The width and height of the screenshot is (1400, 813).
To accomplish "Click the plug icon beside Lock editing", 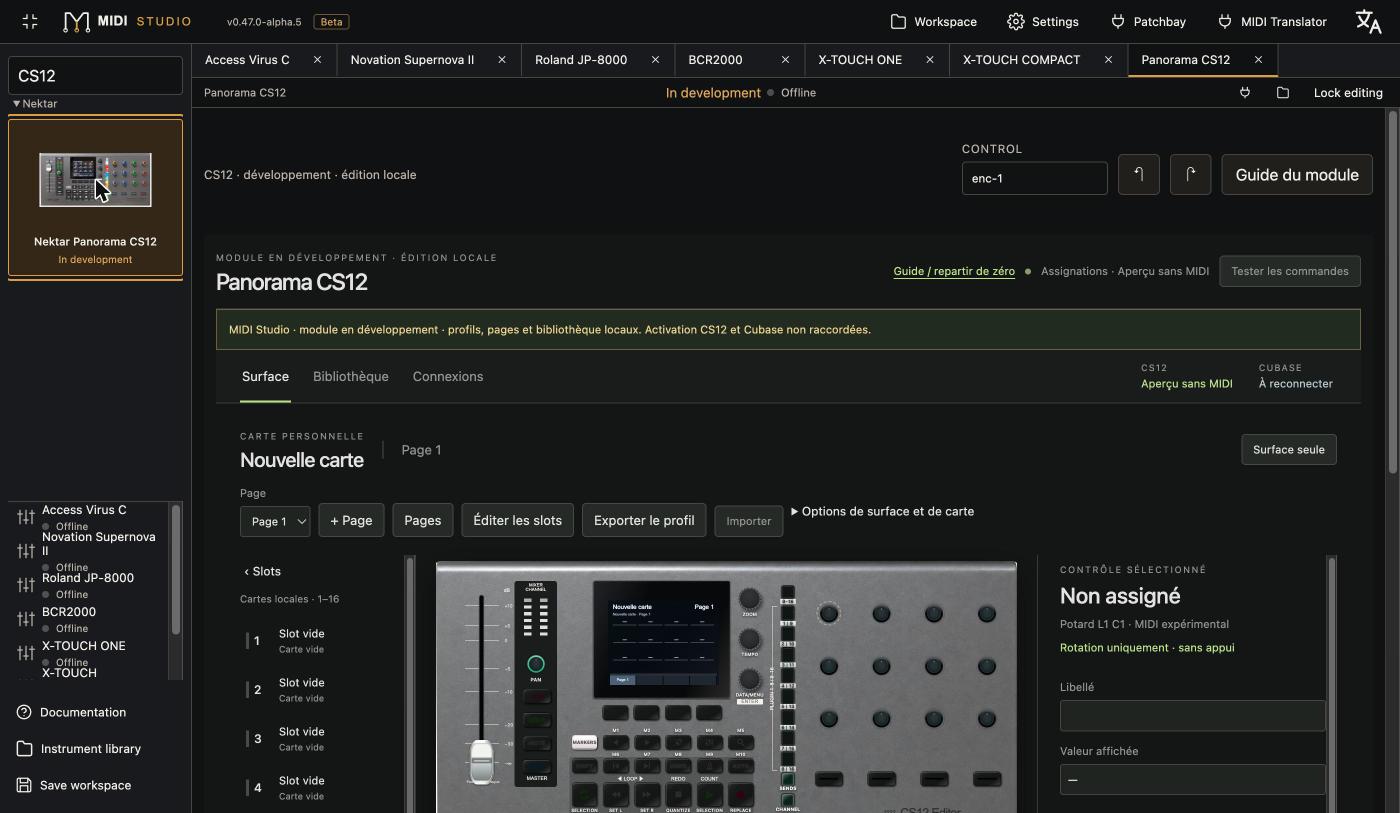I will tap(1245, 93).
